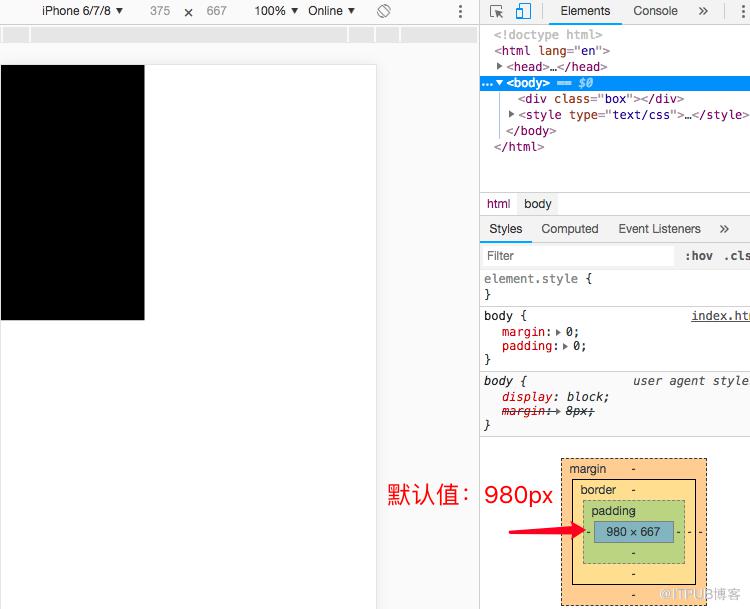Image resolution: width=750 pixels, height=609 pixels.
Task: Collapse the body element node
Action: [499, 83]
